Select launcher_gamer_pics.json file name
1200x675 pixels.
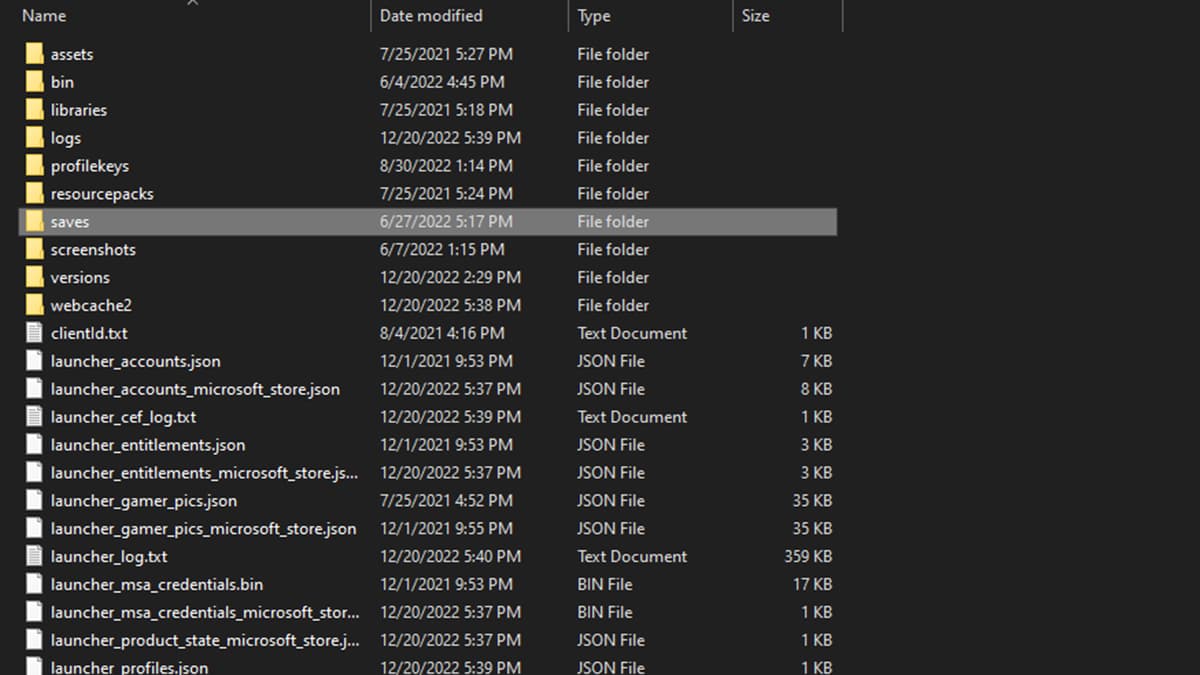(144, 501)
